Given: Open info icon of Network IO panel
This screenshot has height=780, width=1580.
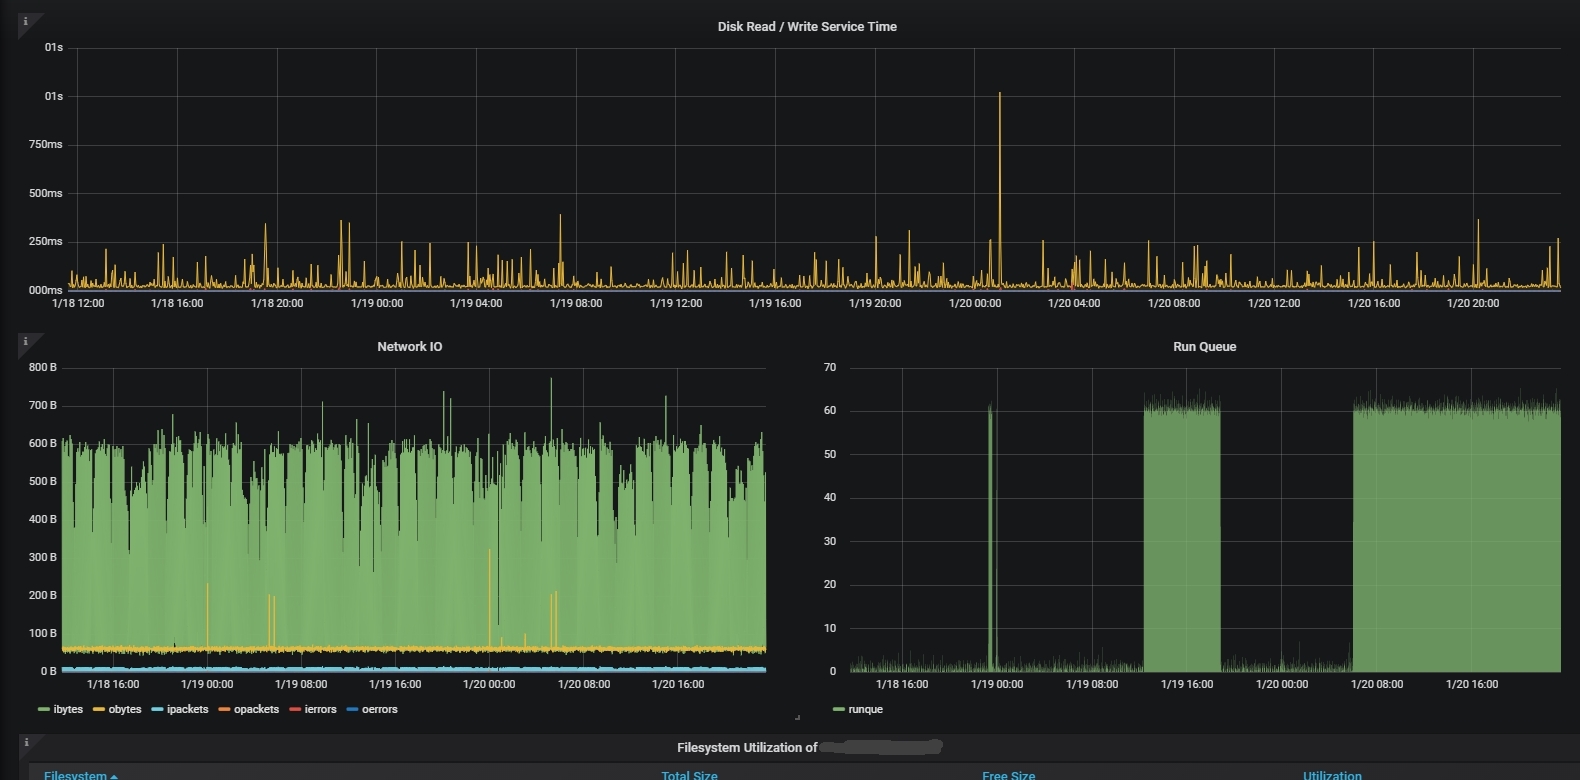Looking at the screenshot, I should pyautogui.click(x=25, y=341).
